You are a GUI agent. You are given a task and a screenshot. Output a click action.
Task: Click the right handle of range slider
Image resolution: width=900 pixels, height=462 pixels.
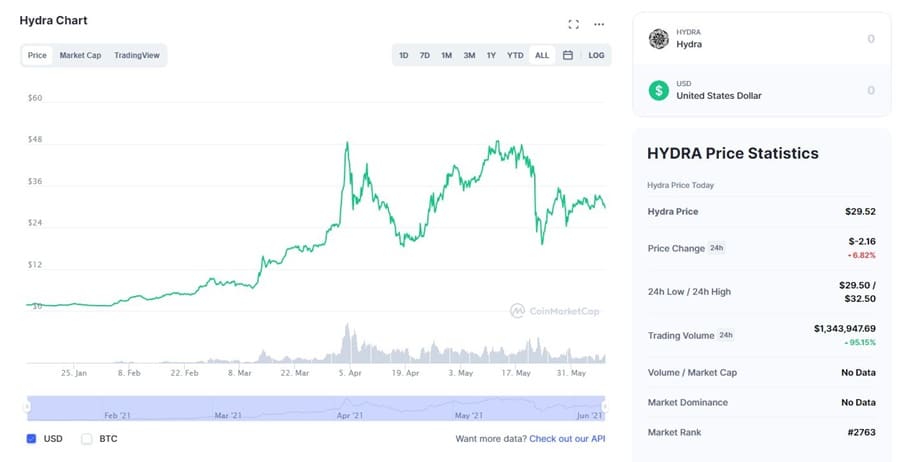pyautogui.click(x=604, y=406)
